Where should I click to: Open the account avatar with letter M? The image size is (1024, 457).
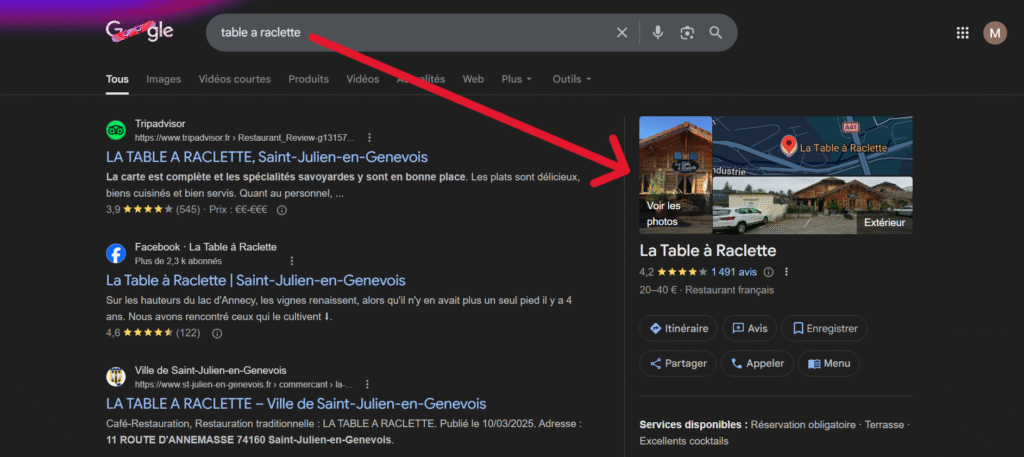[x=995, y=33]
